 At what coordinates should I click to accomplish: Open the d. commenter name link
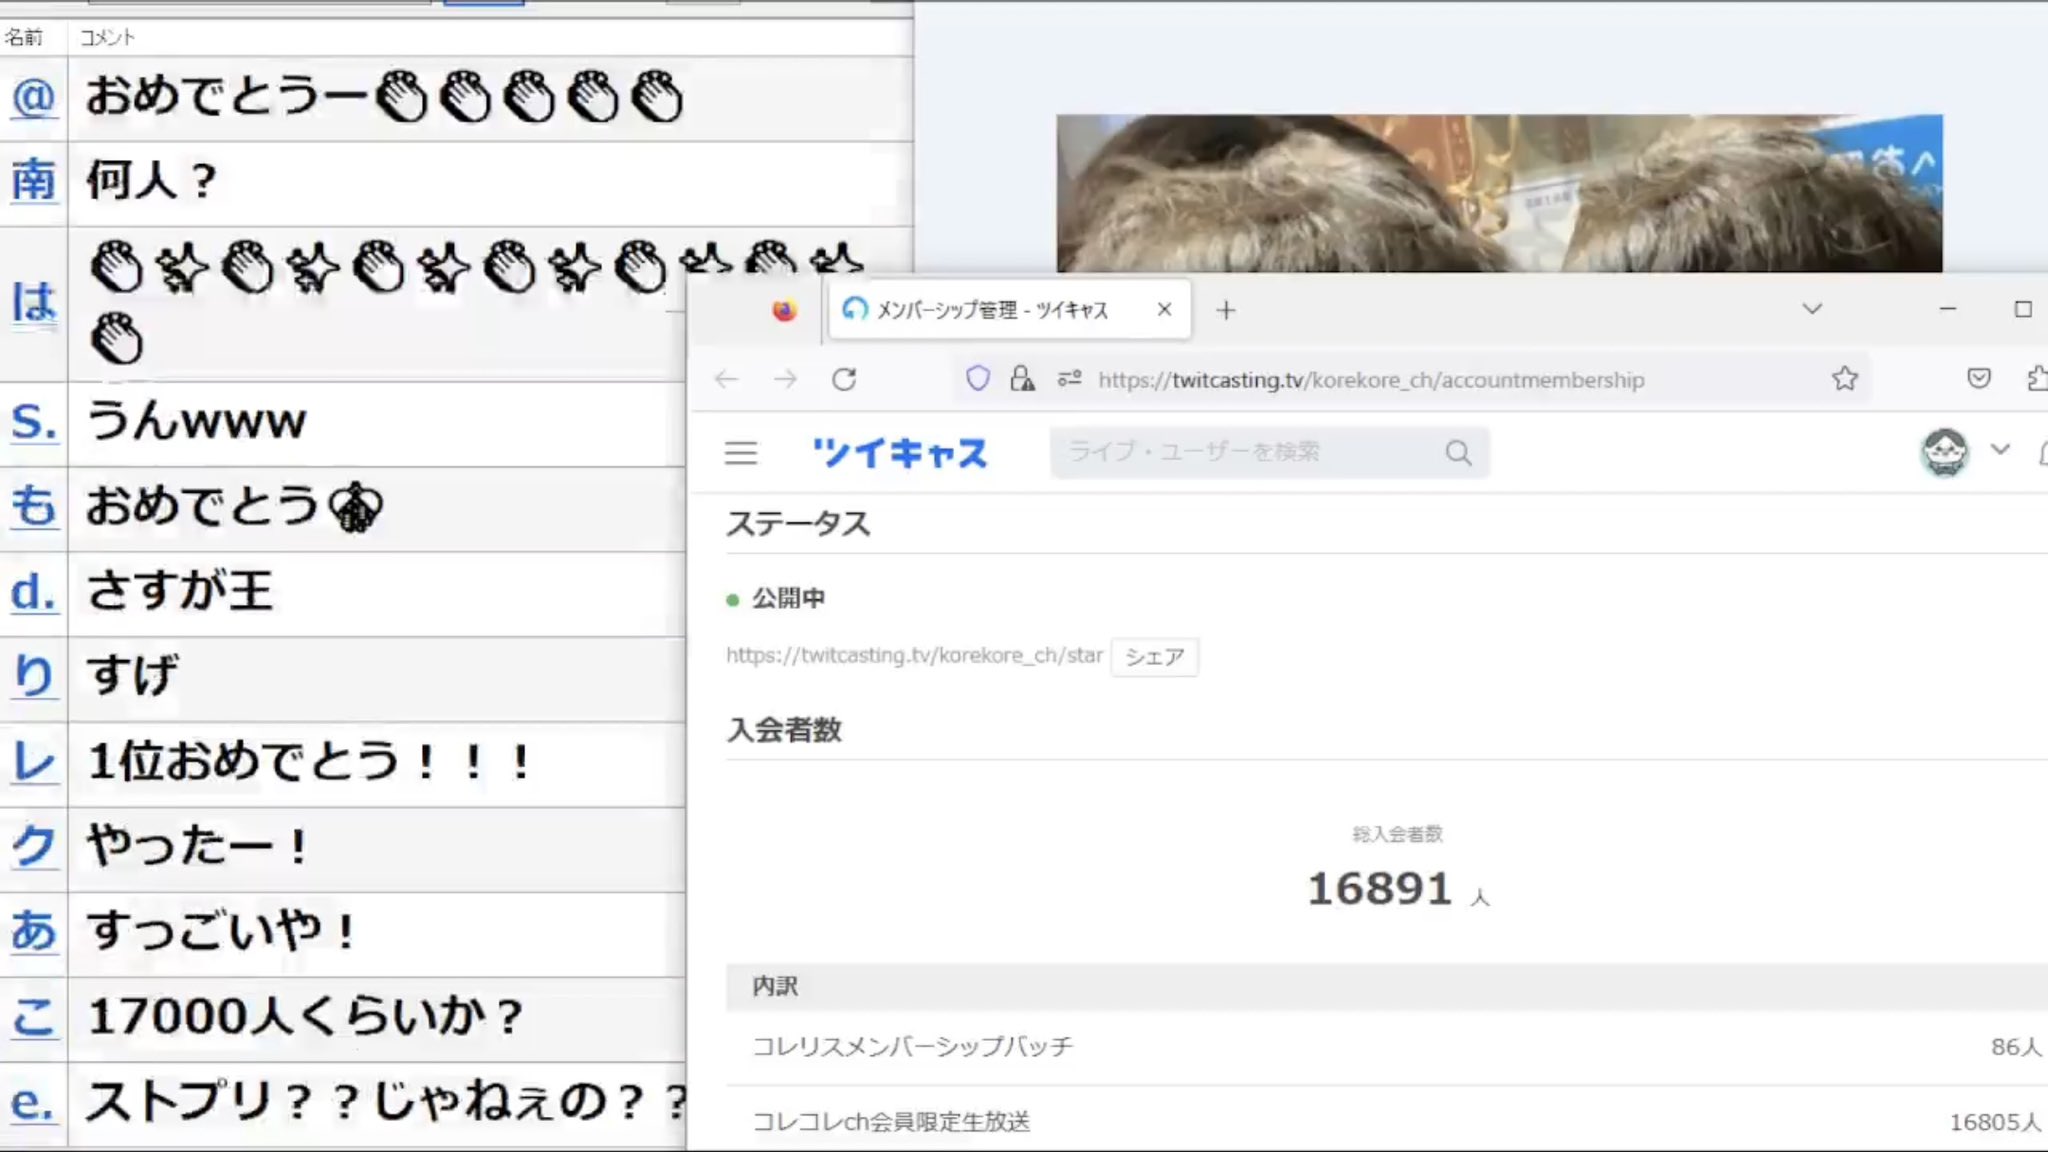pyautogui.click(x=33, y=591)
